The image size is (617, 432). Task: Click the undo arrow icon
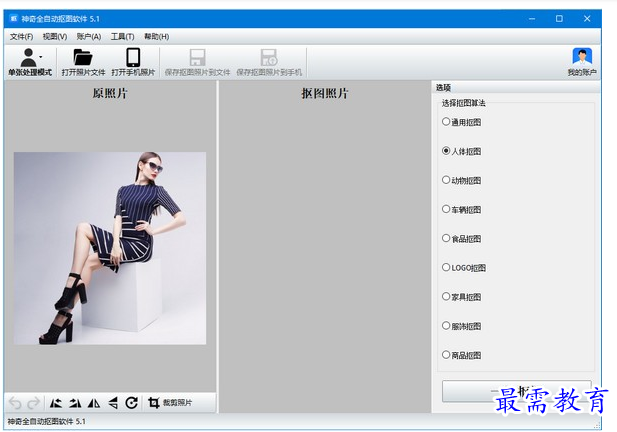(x=15, y=403)
